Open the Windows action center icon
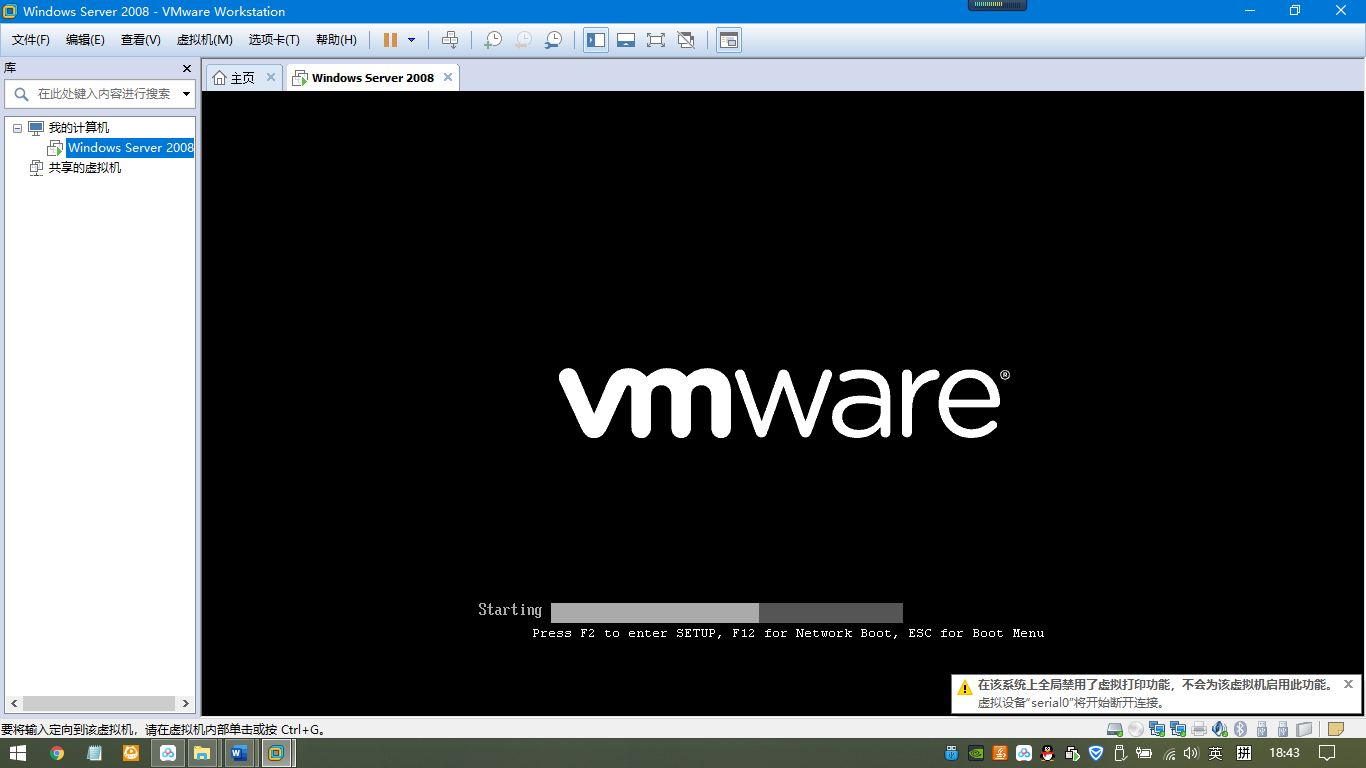Image resolution: width=1366 pixels, height=768 pixels. 1327,753
